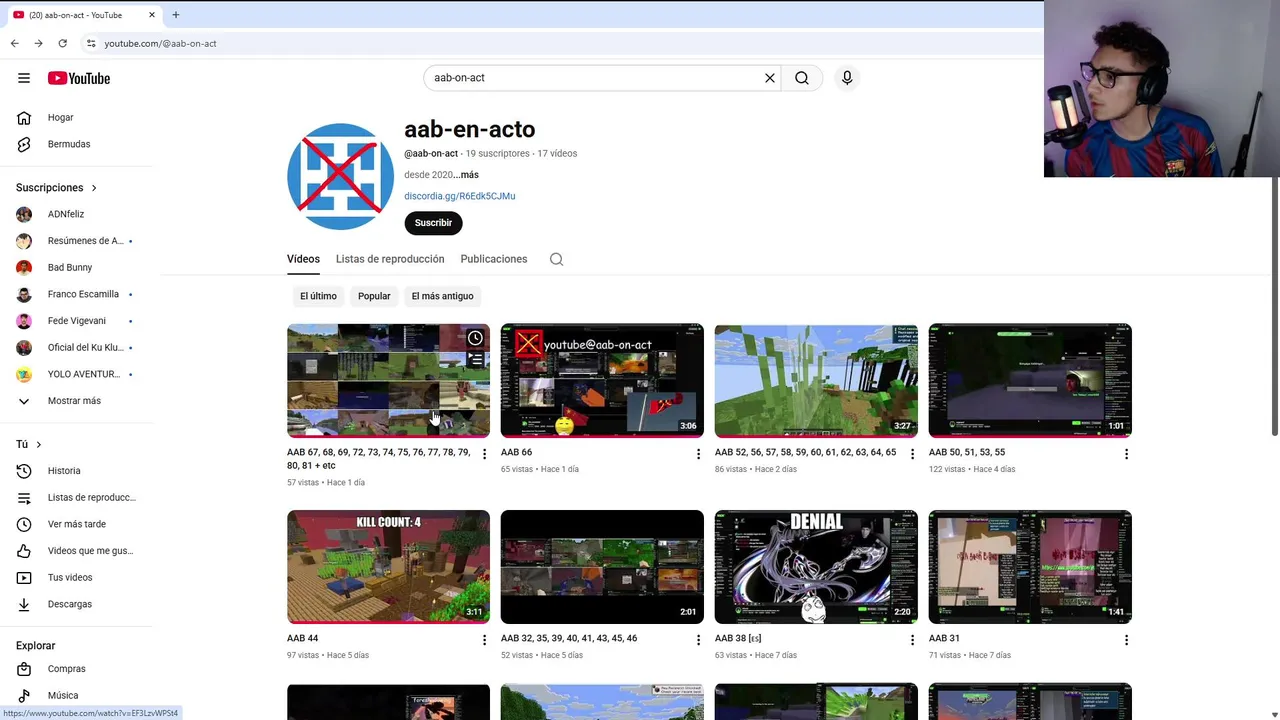Open the hamburger guide menu
This screenshot has height=720, width=1280.
(x=24, y=78)
